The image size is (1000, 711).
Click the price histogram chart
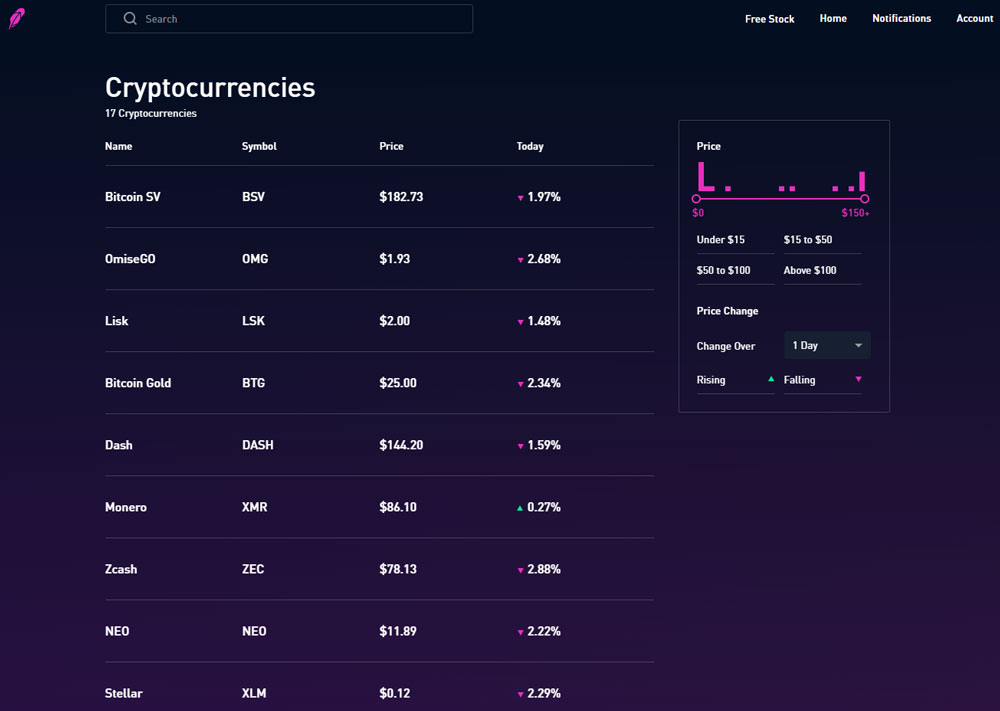click(780, 176)
